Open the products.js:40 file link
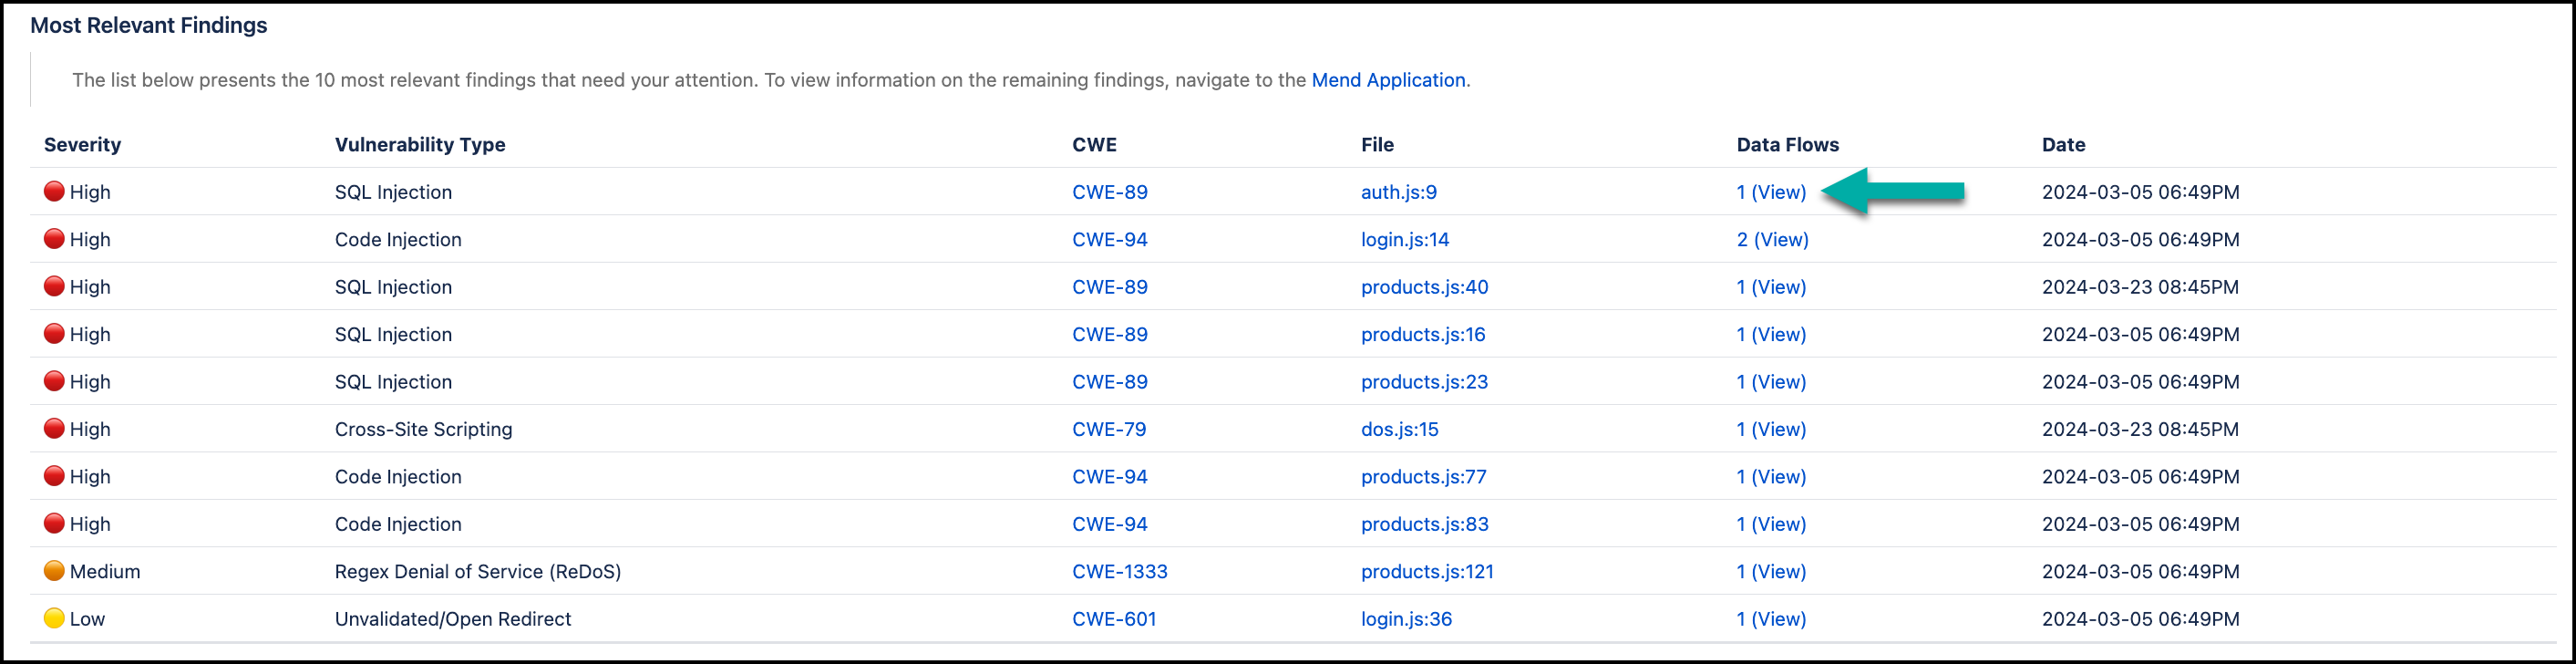 click(1424, 287)
